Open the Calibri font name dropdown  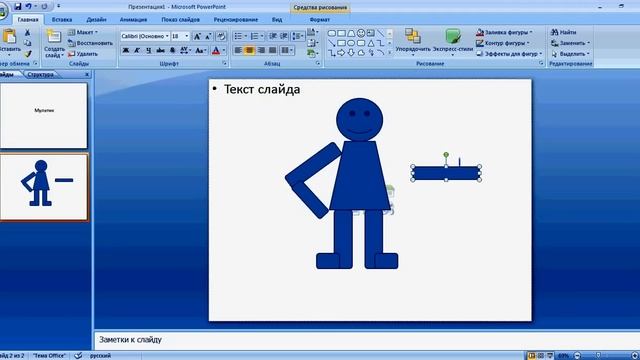(167, 36)
